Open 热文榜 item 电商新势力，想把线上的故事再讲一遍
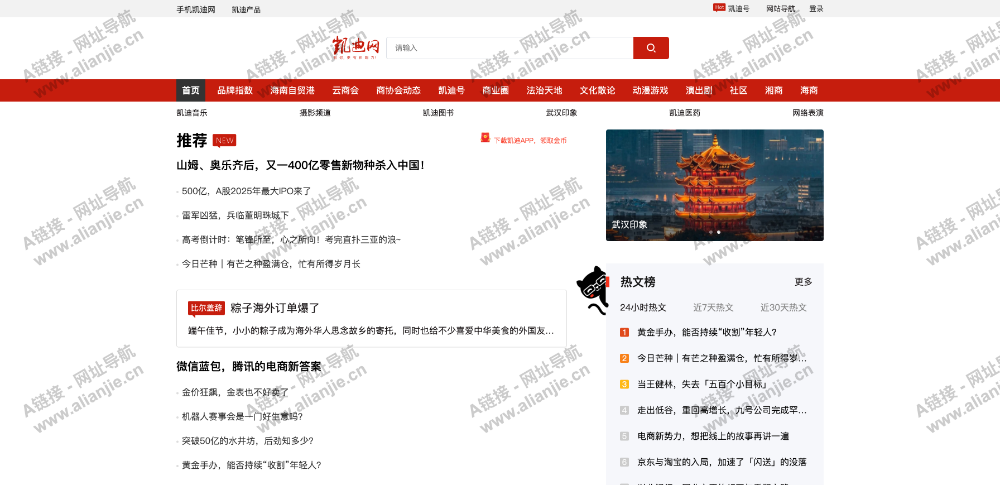Image resolution: width=1000 pixels, height=485 pixels. coord(713,436)
